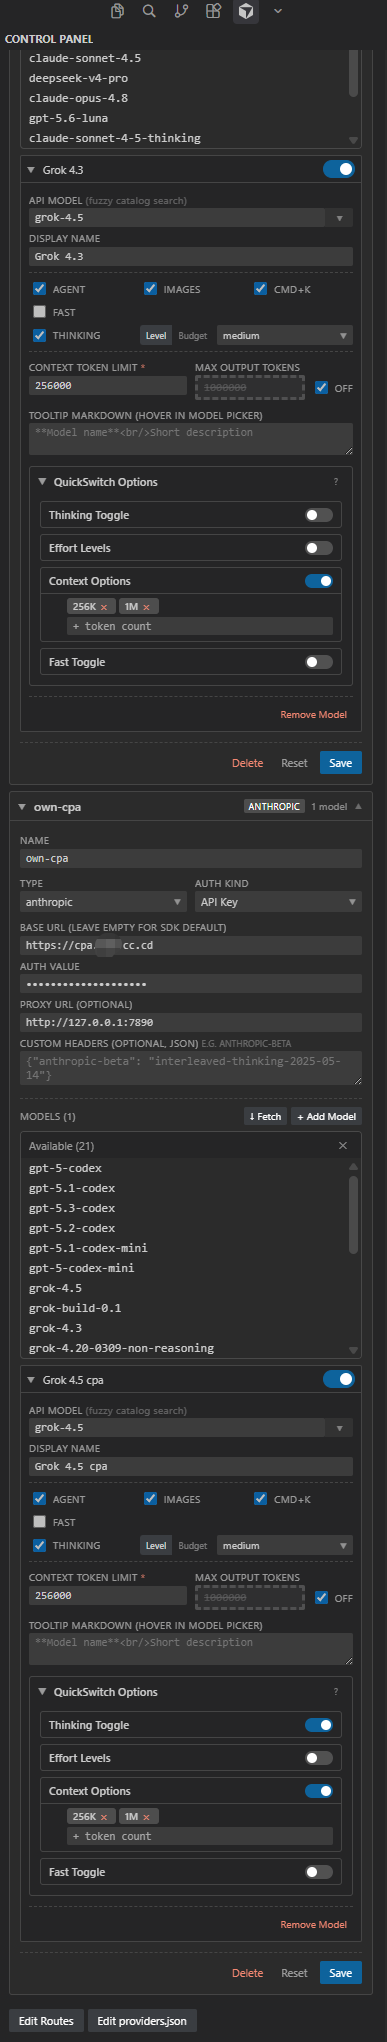Screen dimensions: 387x2042
Task: Select grok-build-0.1 in Available list
Action: pos(75,1308)
